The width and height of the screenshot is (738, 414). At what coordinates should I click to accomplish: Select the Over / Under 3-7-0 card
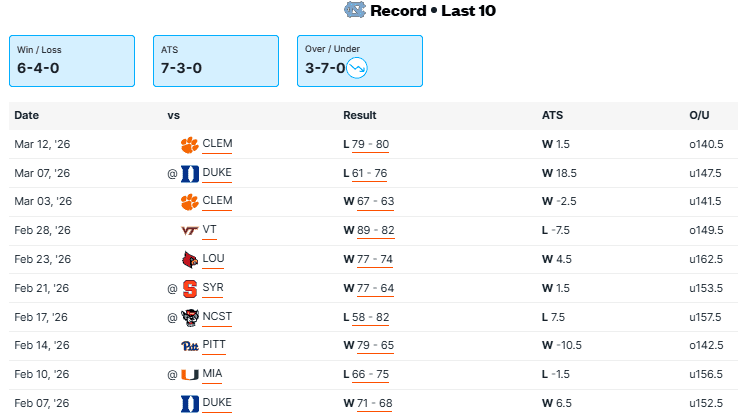click(360, 61)
